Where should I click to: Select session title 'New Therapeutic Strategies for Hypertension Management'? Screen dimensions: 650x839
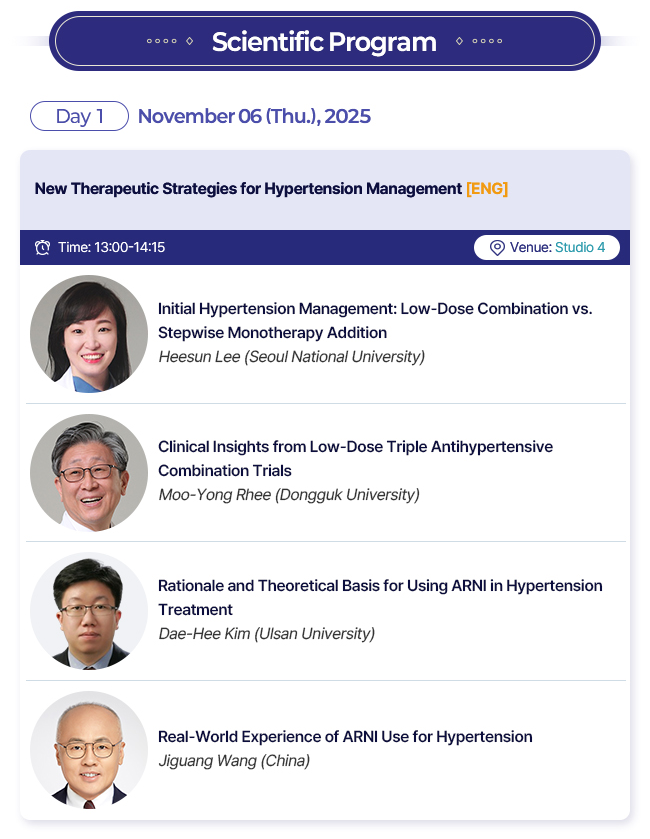coord(248,189)
